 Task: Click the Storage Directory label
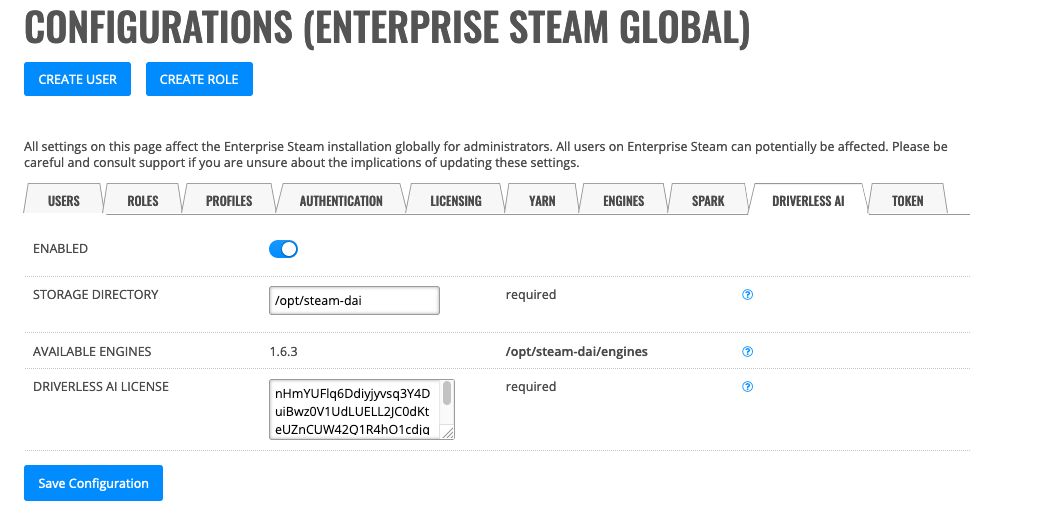click(96, 295)
